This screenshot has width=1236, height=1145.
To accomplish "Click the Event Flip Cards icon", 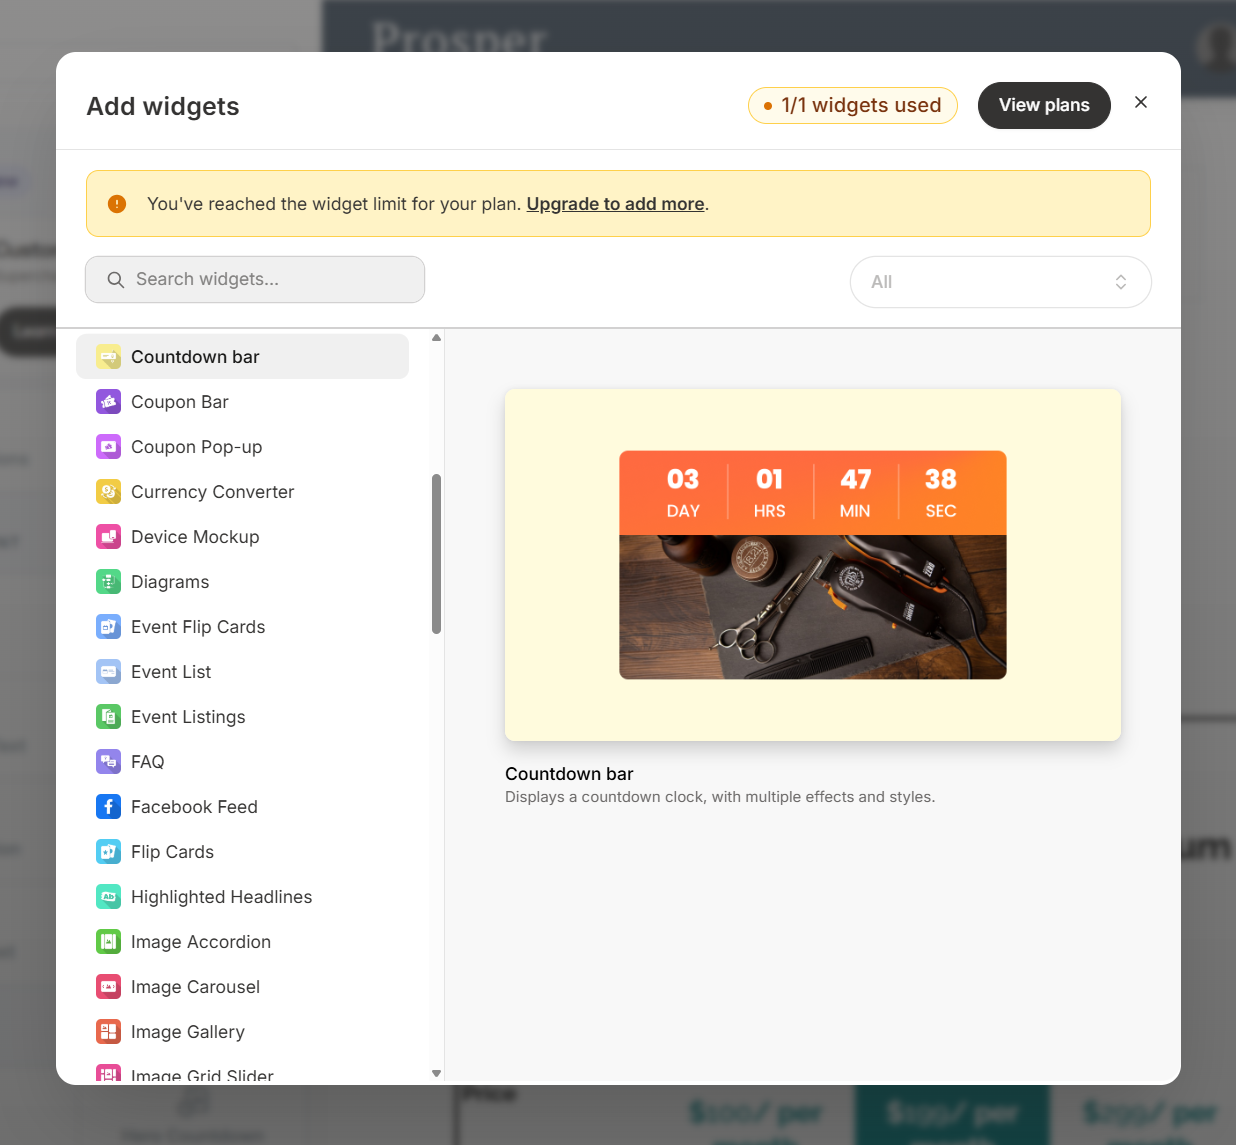I will (108, 627).
